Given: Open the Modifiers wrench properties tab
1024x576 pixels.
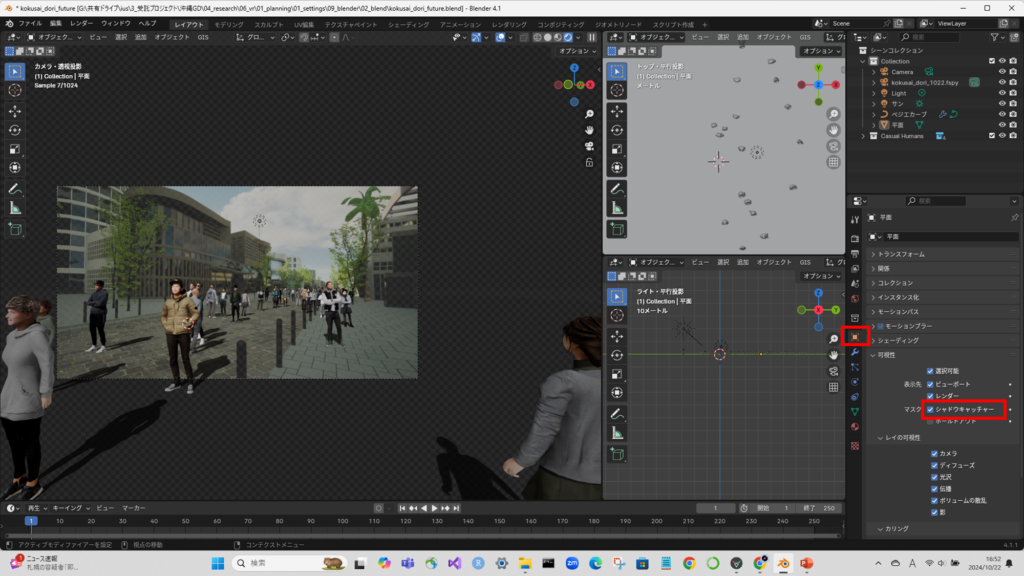Looking at the screenshot, I should click(x=854, y=352).
